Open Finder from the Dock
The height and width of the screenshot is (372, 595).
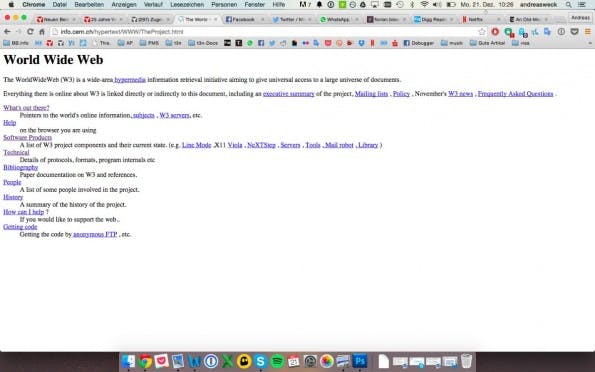[x=129, y=361]
